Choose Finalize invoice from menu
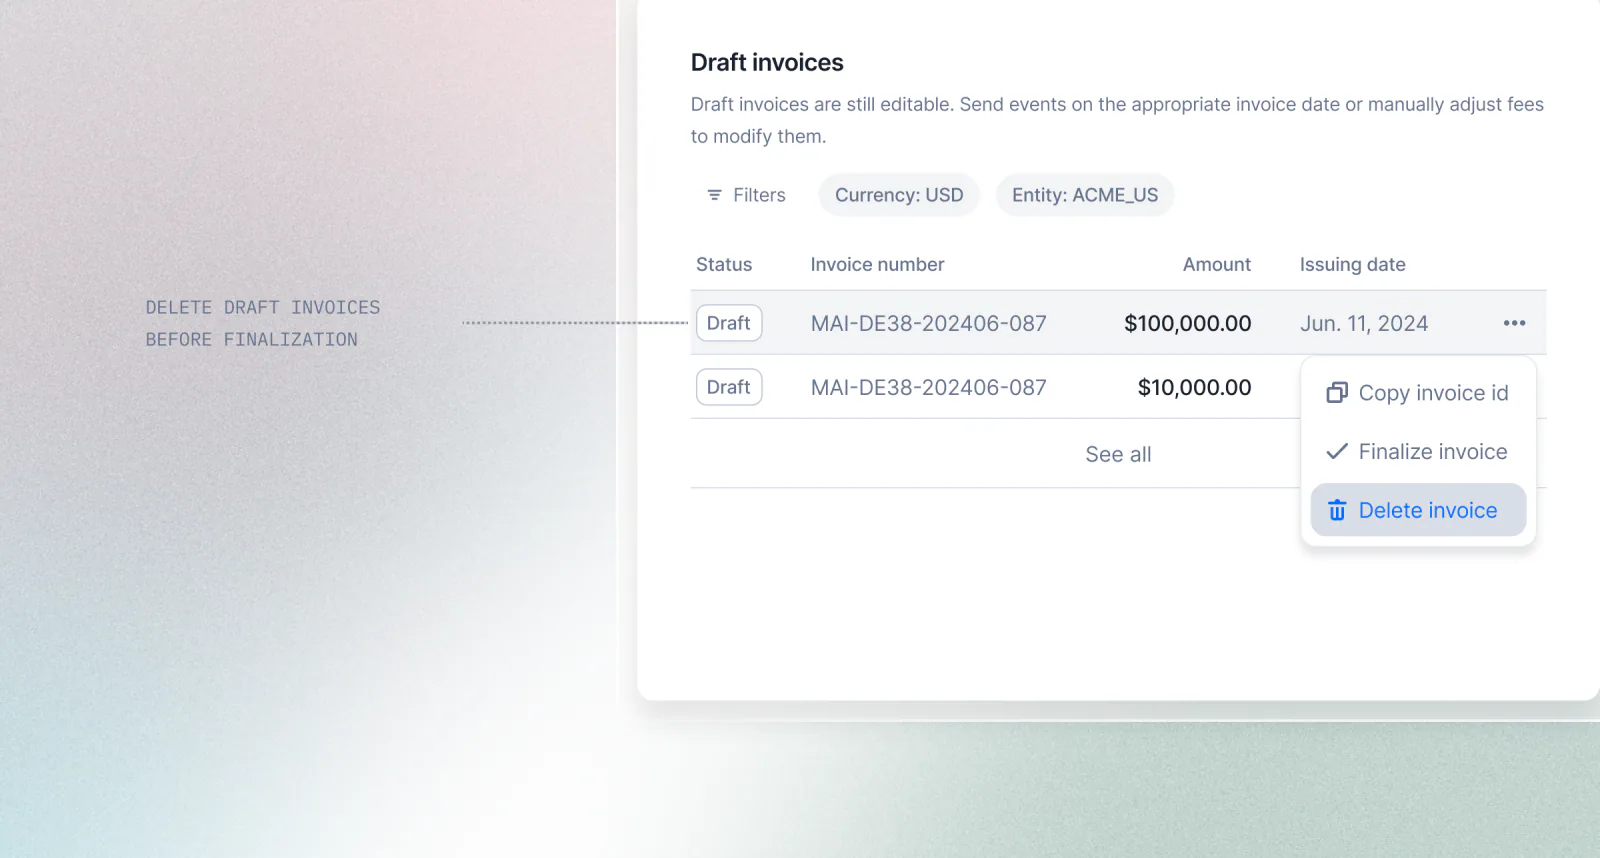Image resolution: width=1600 pixels, height=858 pixels. click(1418, 451)
